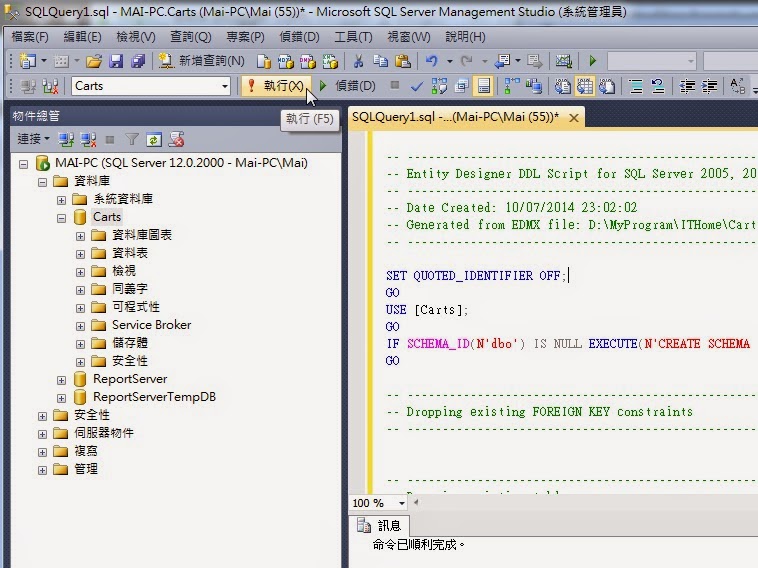Open the 查詢(Q) menu

click(191, 37)
